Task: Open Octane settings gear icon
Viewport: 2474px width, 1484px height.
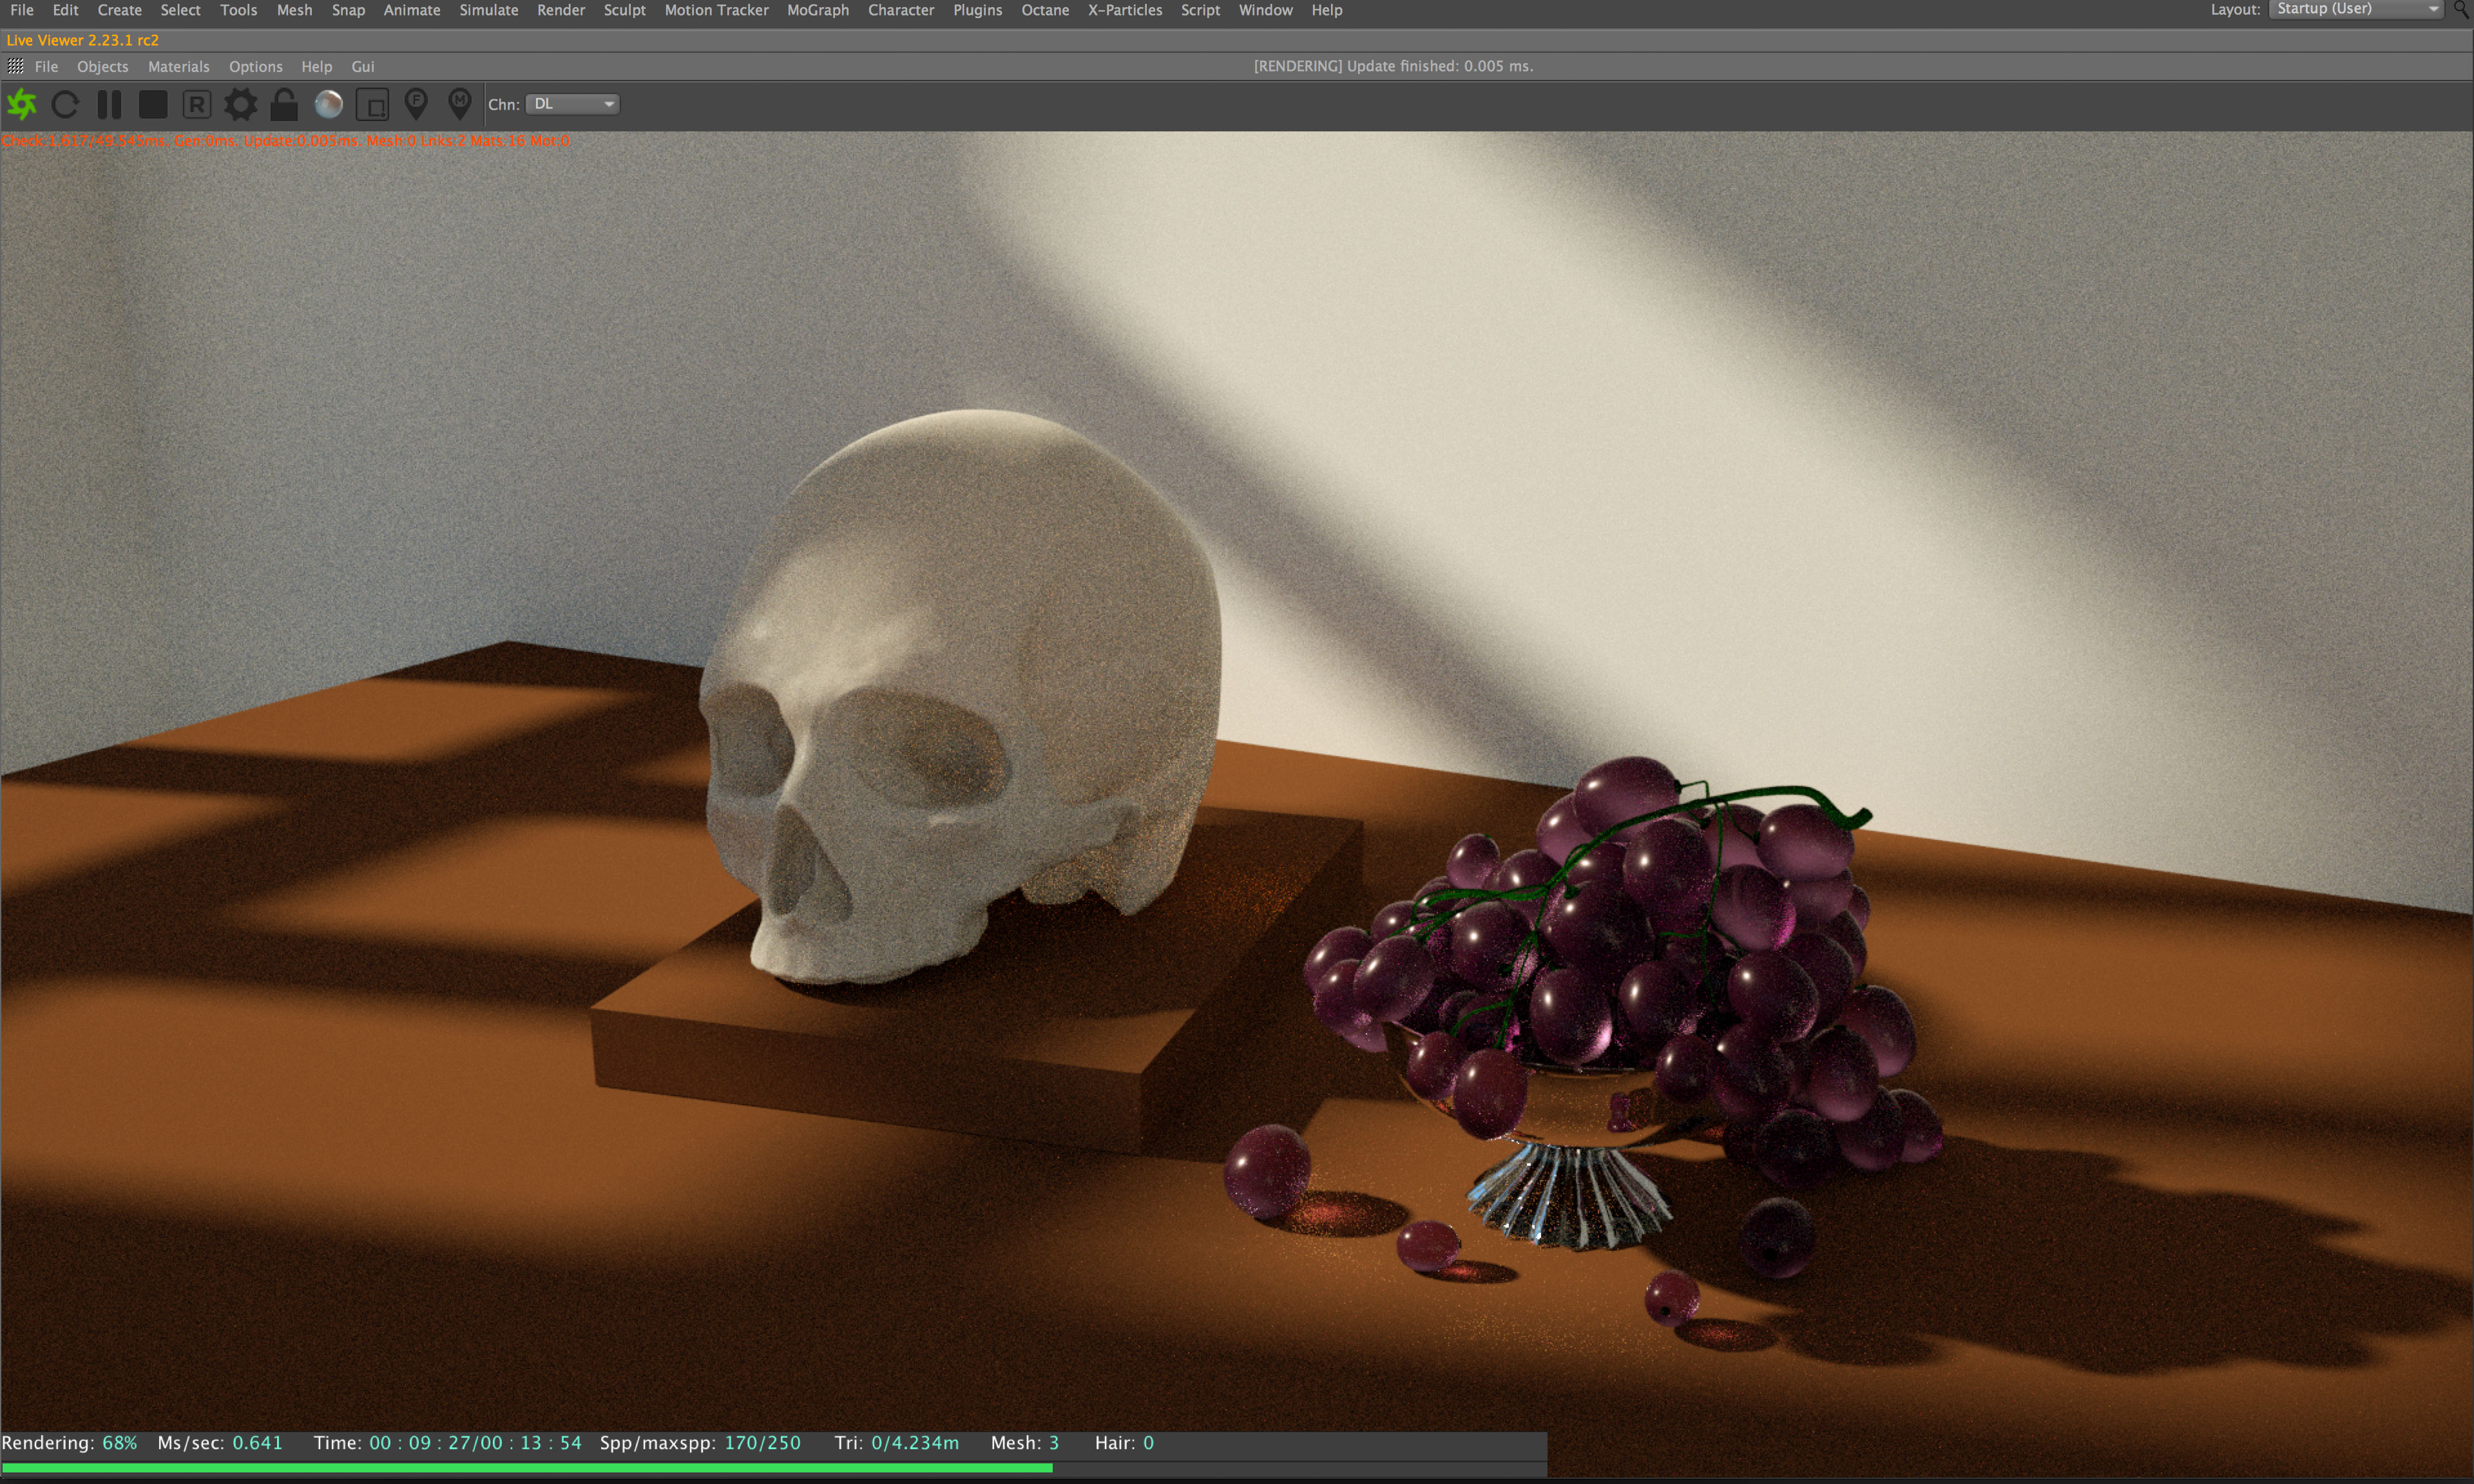Action: [240, 104]
